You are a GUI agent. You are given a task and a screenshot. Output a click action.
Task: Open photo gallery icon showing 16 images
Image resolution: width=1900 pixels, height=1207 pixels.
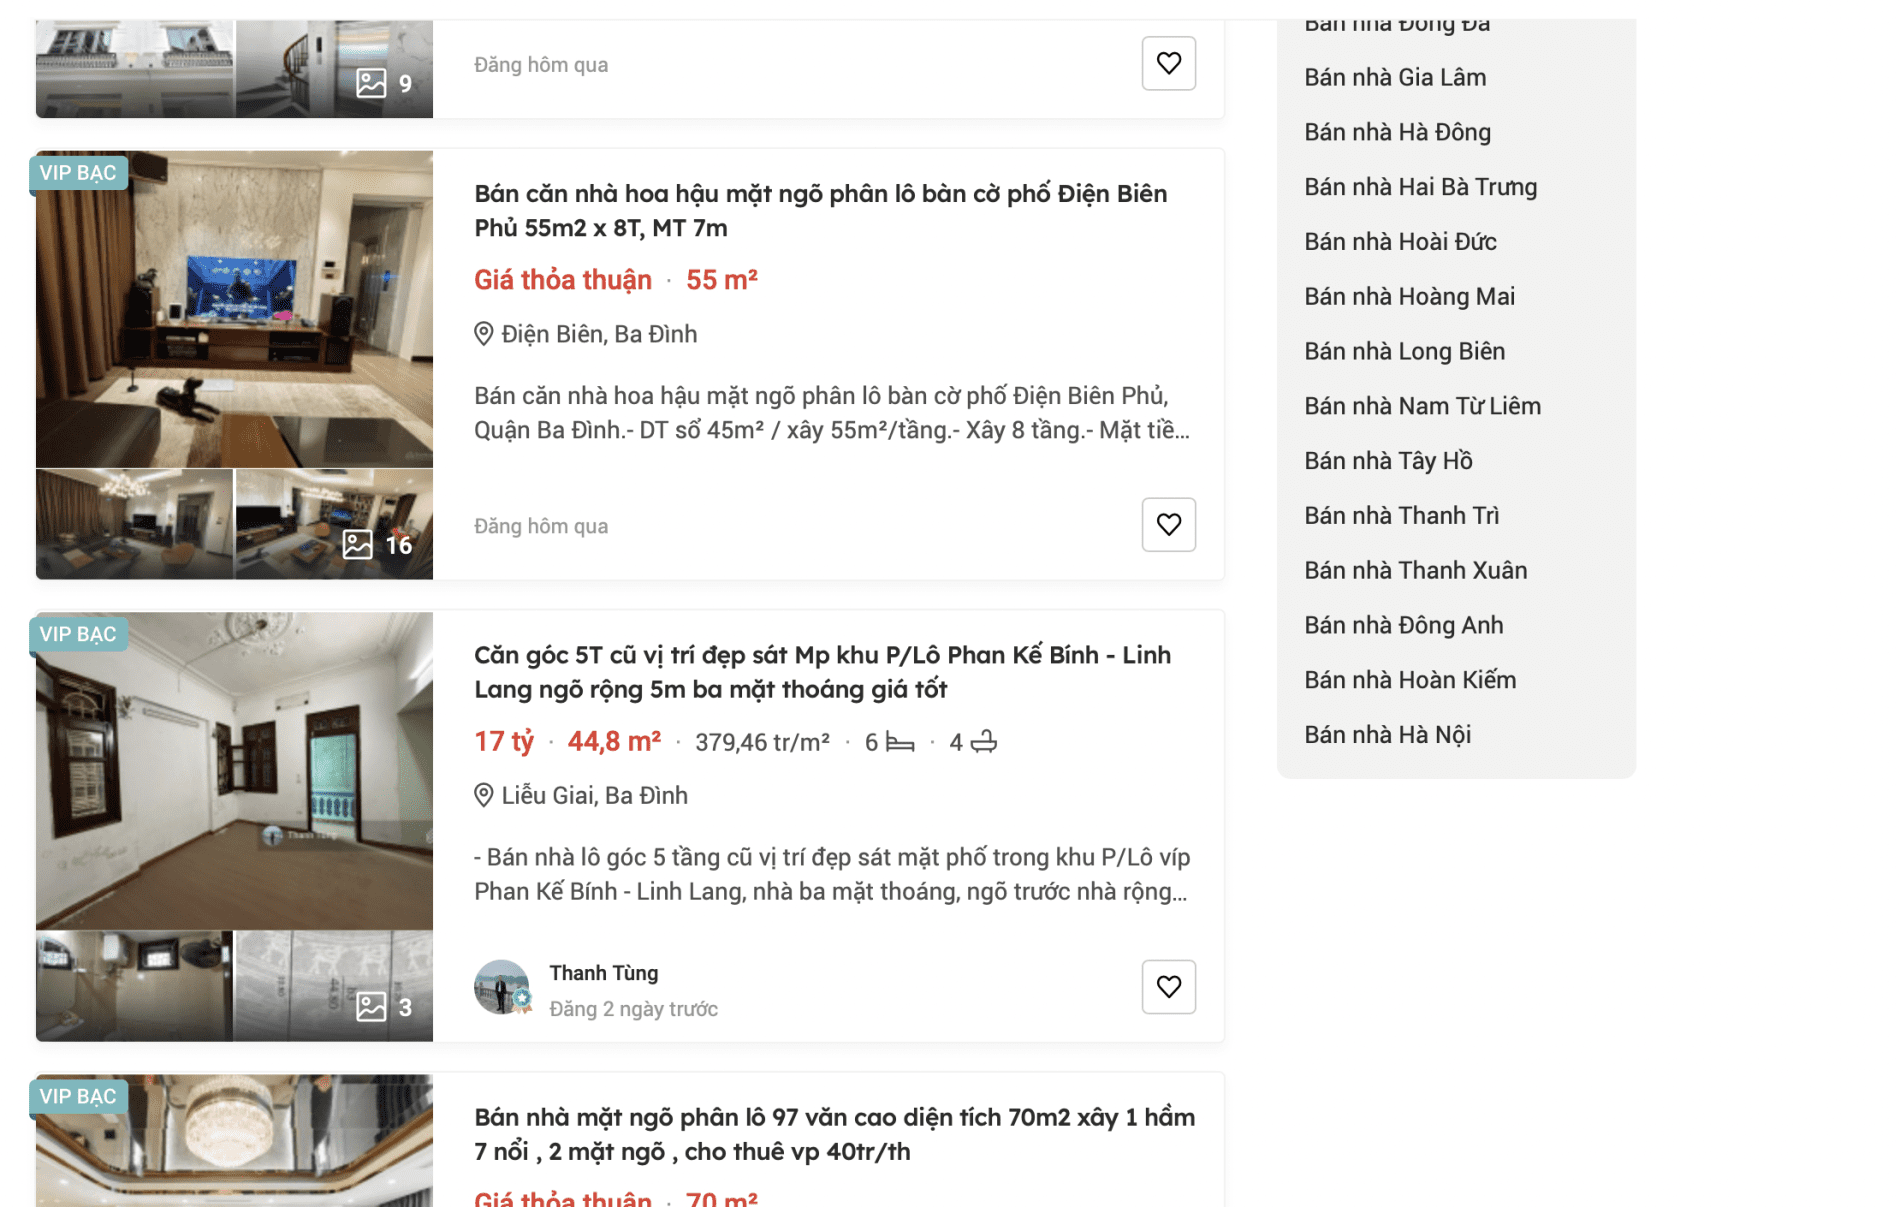358,545
